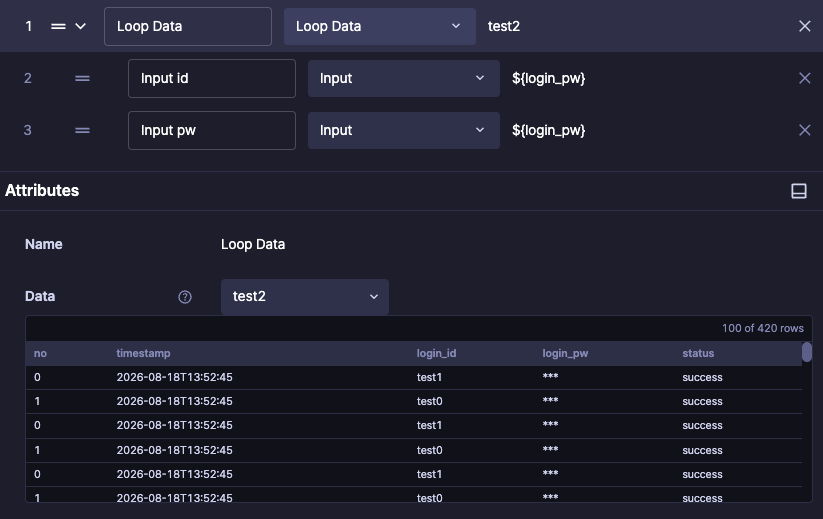Show help for Data question mark icon
Image resolution: width=823 pixels, height=519 pixels.
pos(185,297)
